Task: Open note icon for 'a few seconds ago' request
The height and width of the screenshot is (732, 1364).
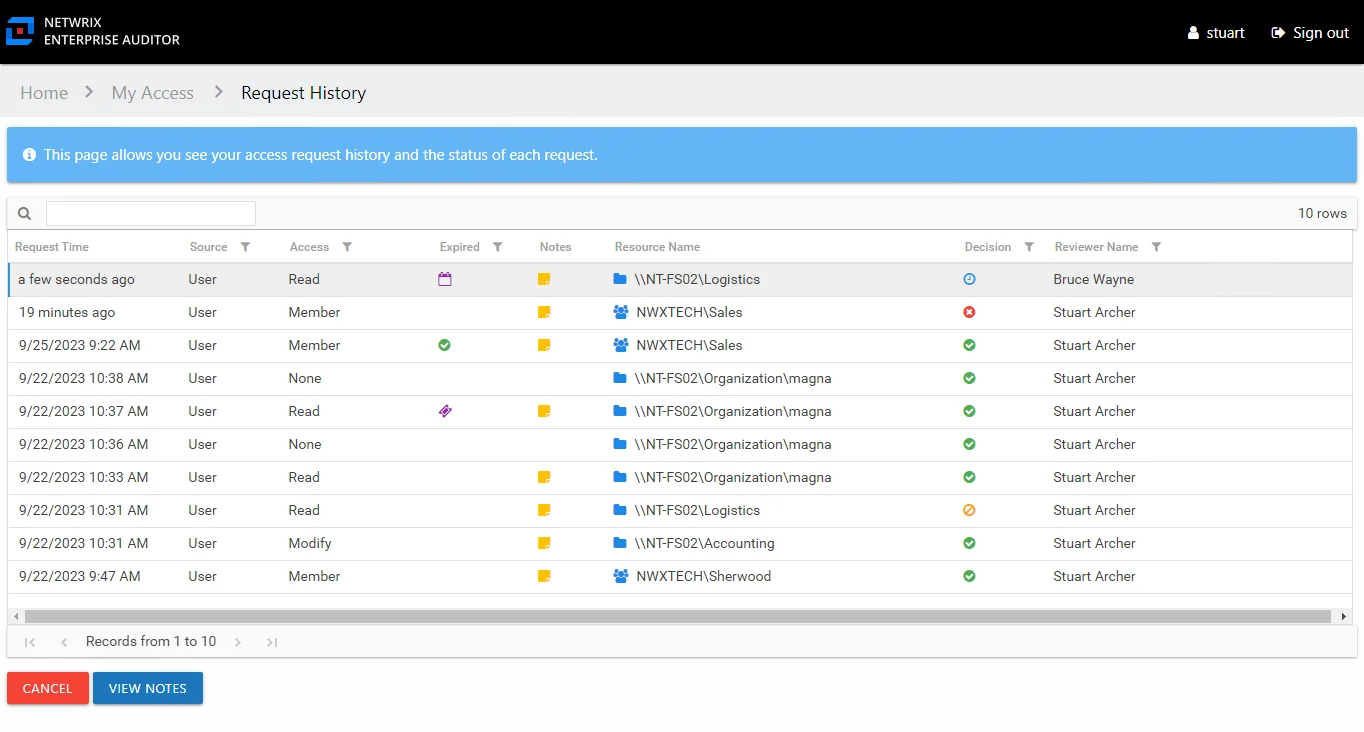Action: (544, 280)
